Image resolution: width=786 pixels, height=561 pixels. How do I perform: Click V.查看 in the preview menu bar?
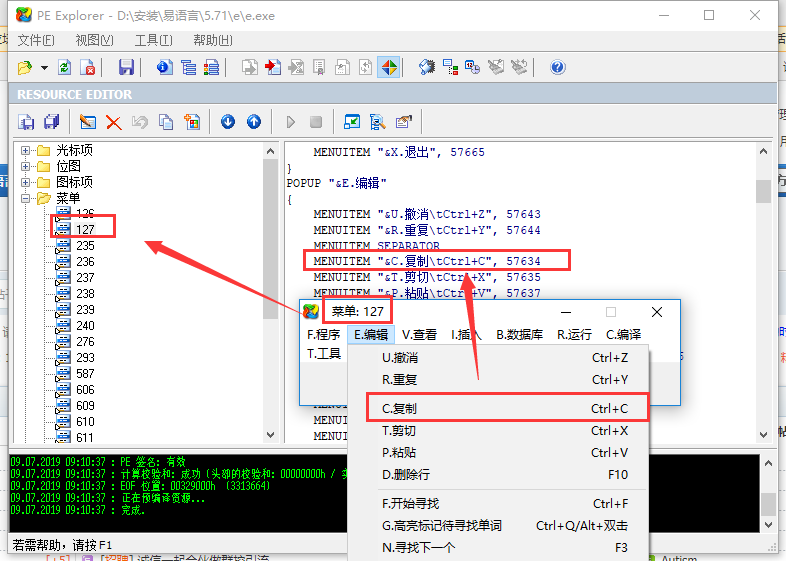pyautogui.click(x=419, y=335)
